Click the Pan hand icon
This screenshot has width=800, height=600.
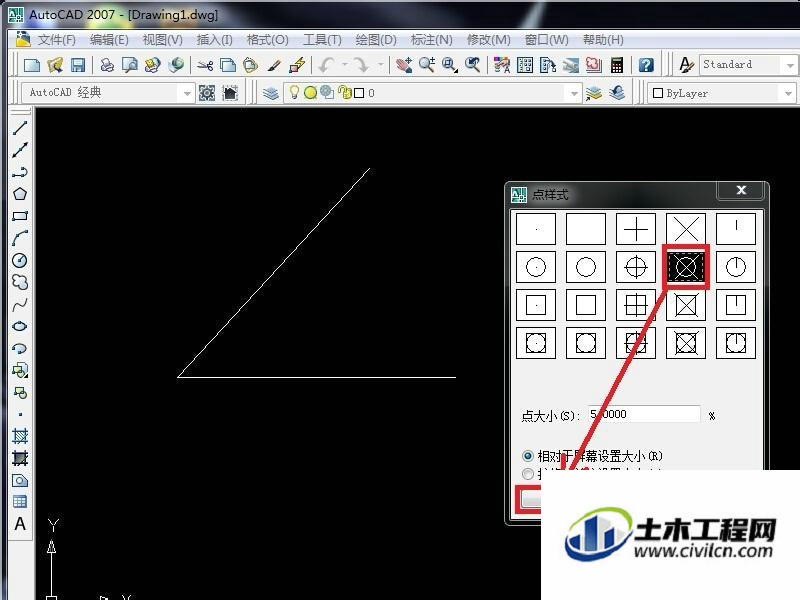pyautogui.click(x=404, y=65)
